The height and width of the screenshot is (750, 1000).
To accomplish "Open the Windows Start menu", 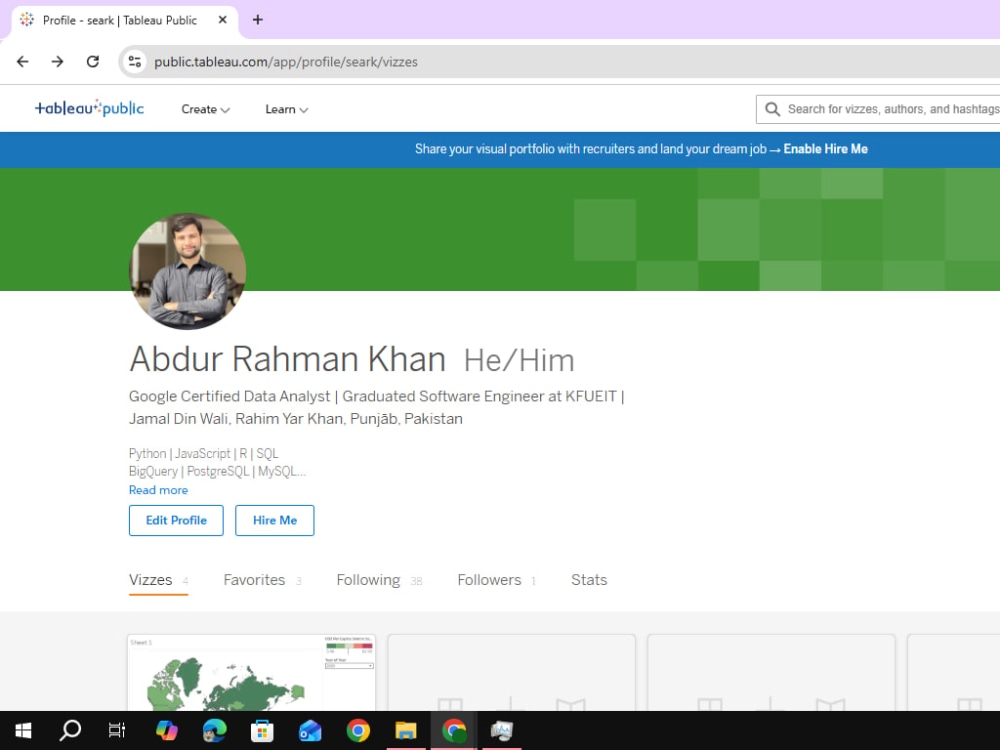I will click(23, 730).
